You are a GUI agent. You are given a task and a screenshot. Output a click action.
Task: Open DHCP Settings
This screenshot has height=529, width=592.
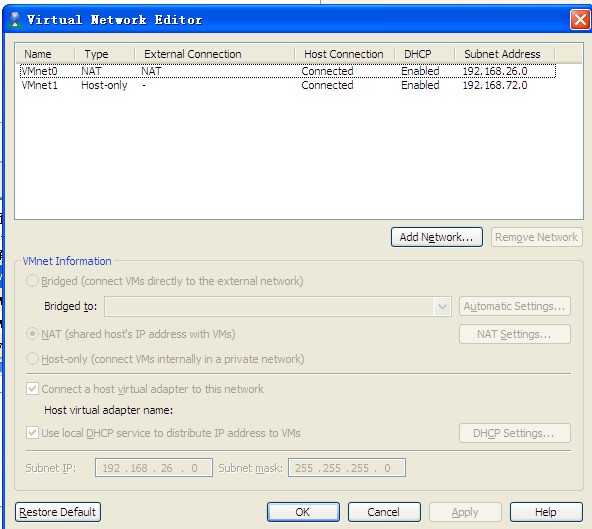[x=515, y=433]
